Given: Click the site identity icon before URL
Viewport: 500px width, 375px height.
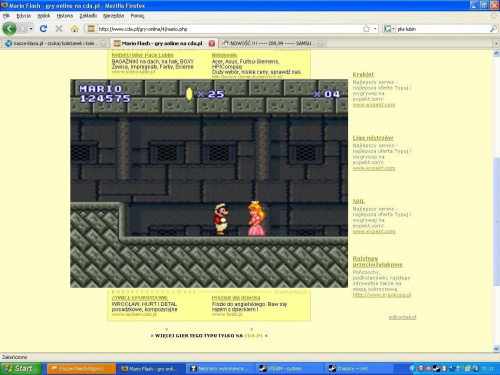Looking at the screenshot, I should pos(91,29).
